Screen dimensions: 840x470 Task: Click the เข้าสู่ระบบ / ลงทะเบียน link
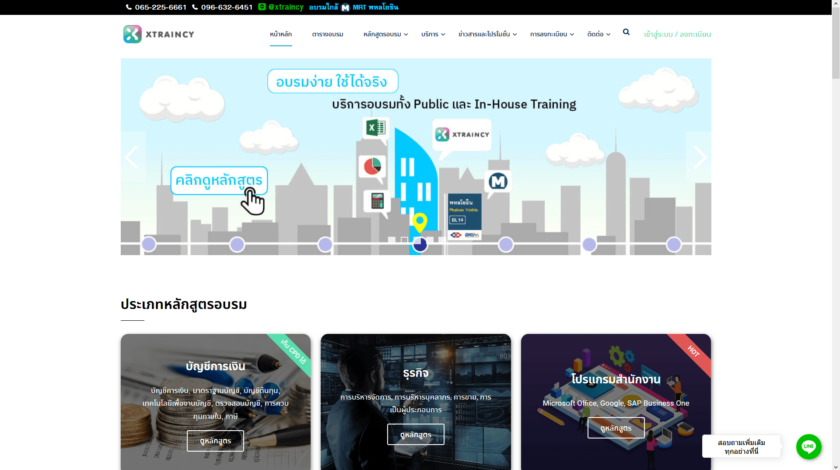(677, 34)
